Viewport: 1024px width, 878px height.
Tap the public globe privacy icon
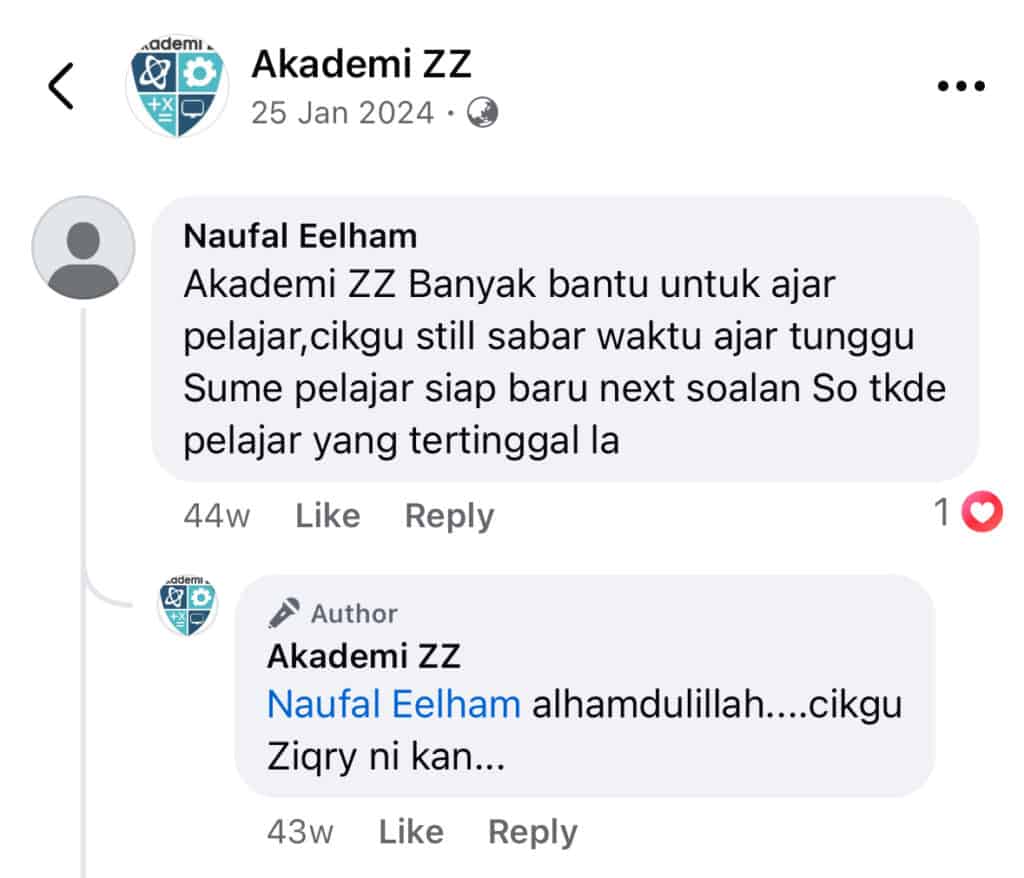[482, 112]
